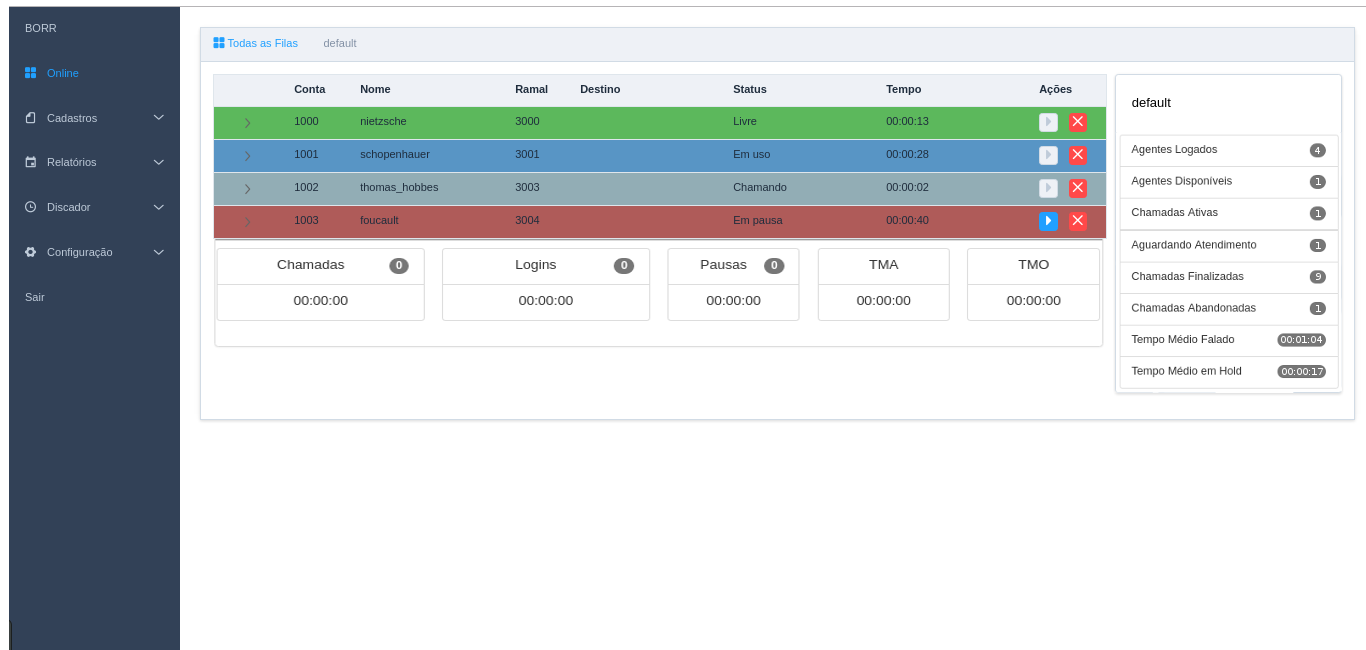This screenshot has width=1366, height=650.
Task: Expand row details for account 1003
Action: 247,222
